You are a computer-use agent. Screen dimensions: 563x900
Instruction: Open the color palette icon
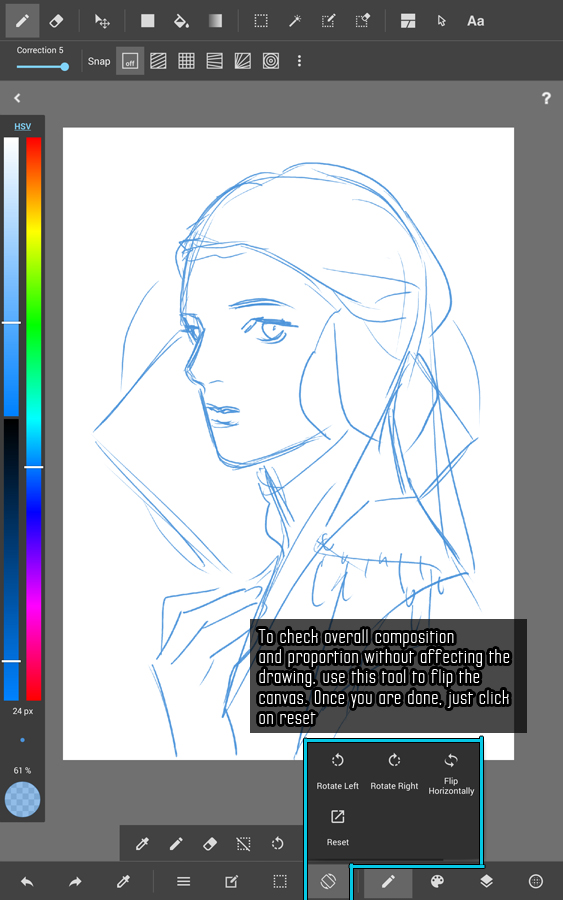coord(437,881)
